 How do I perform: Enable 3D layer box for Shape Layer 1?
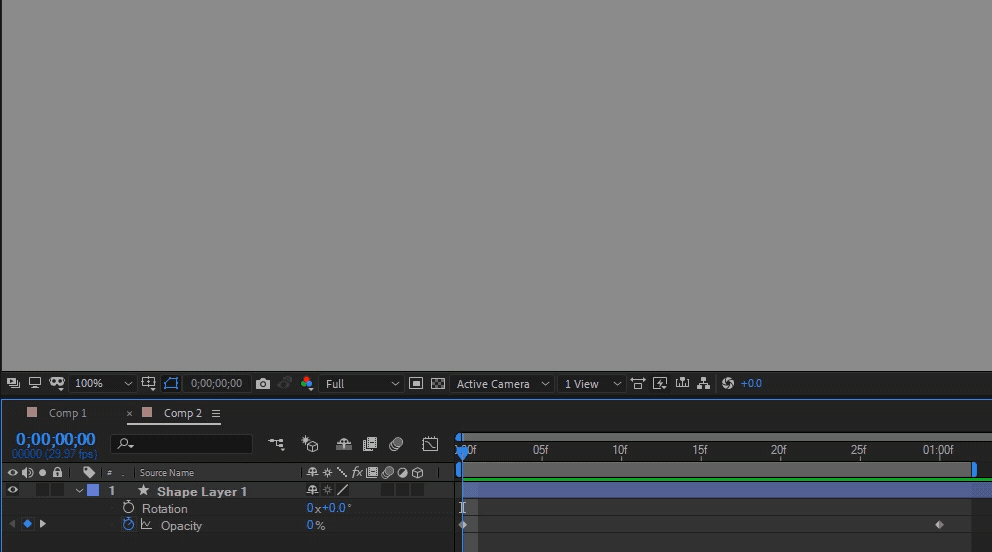418,490
